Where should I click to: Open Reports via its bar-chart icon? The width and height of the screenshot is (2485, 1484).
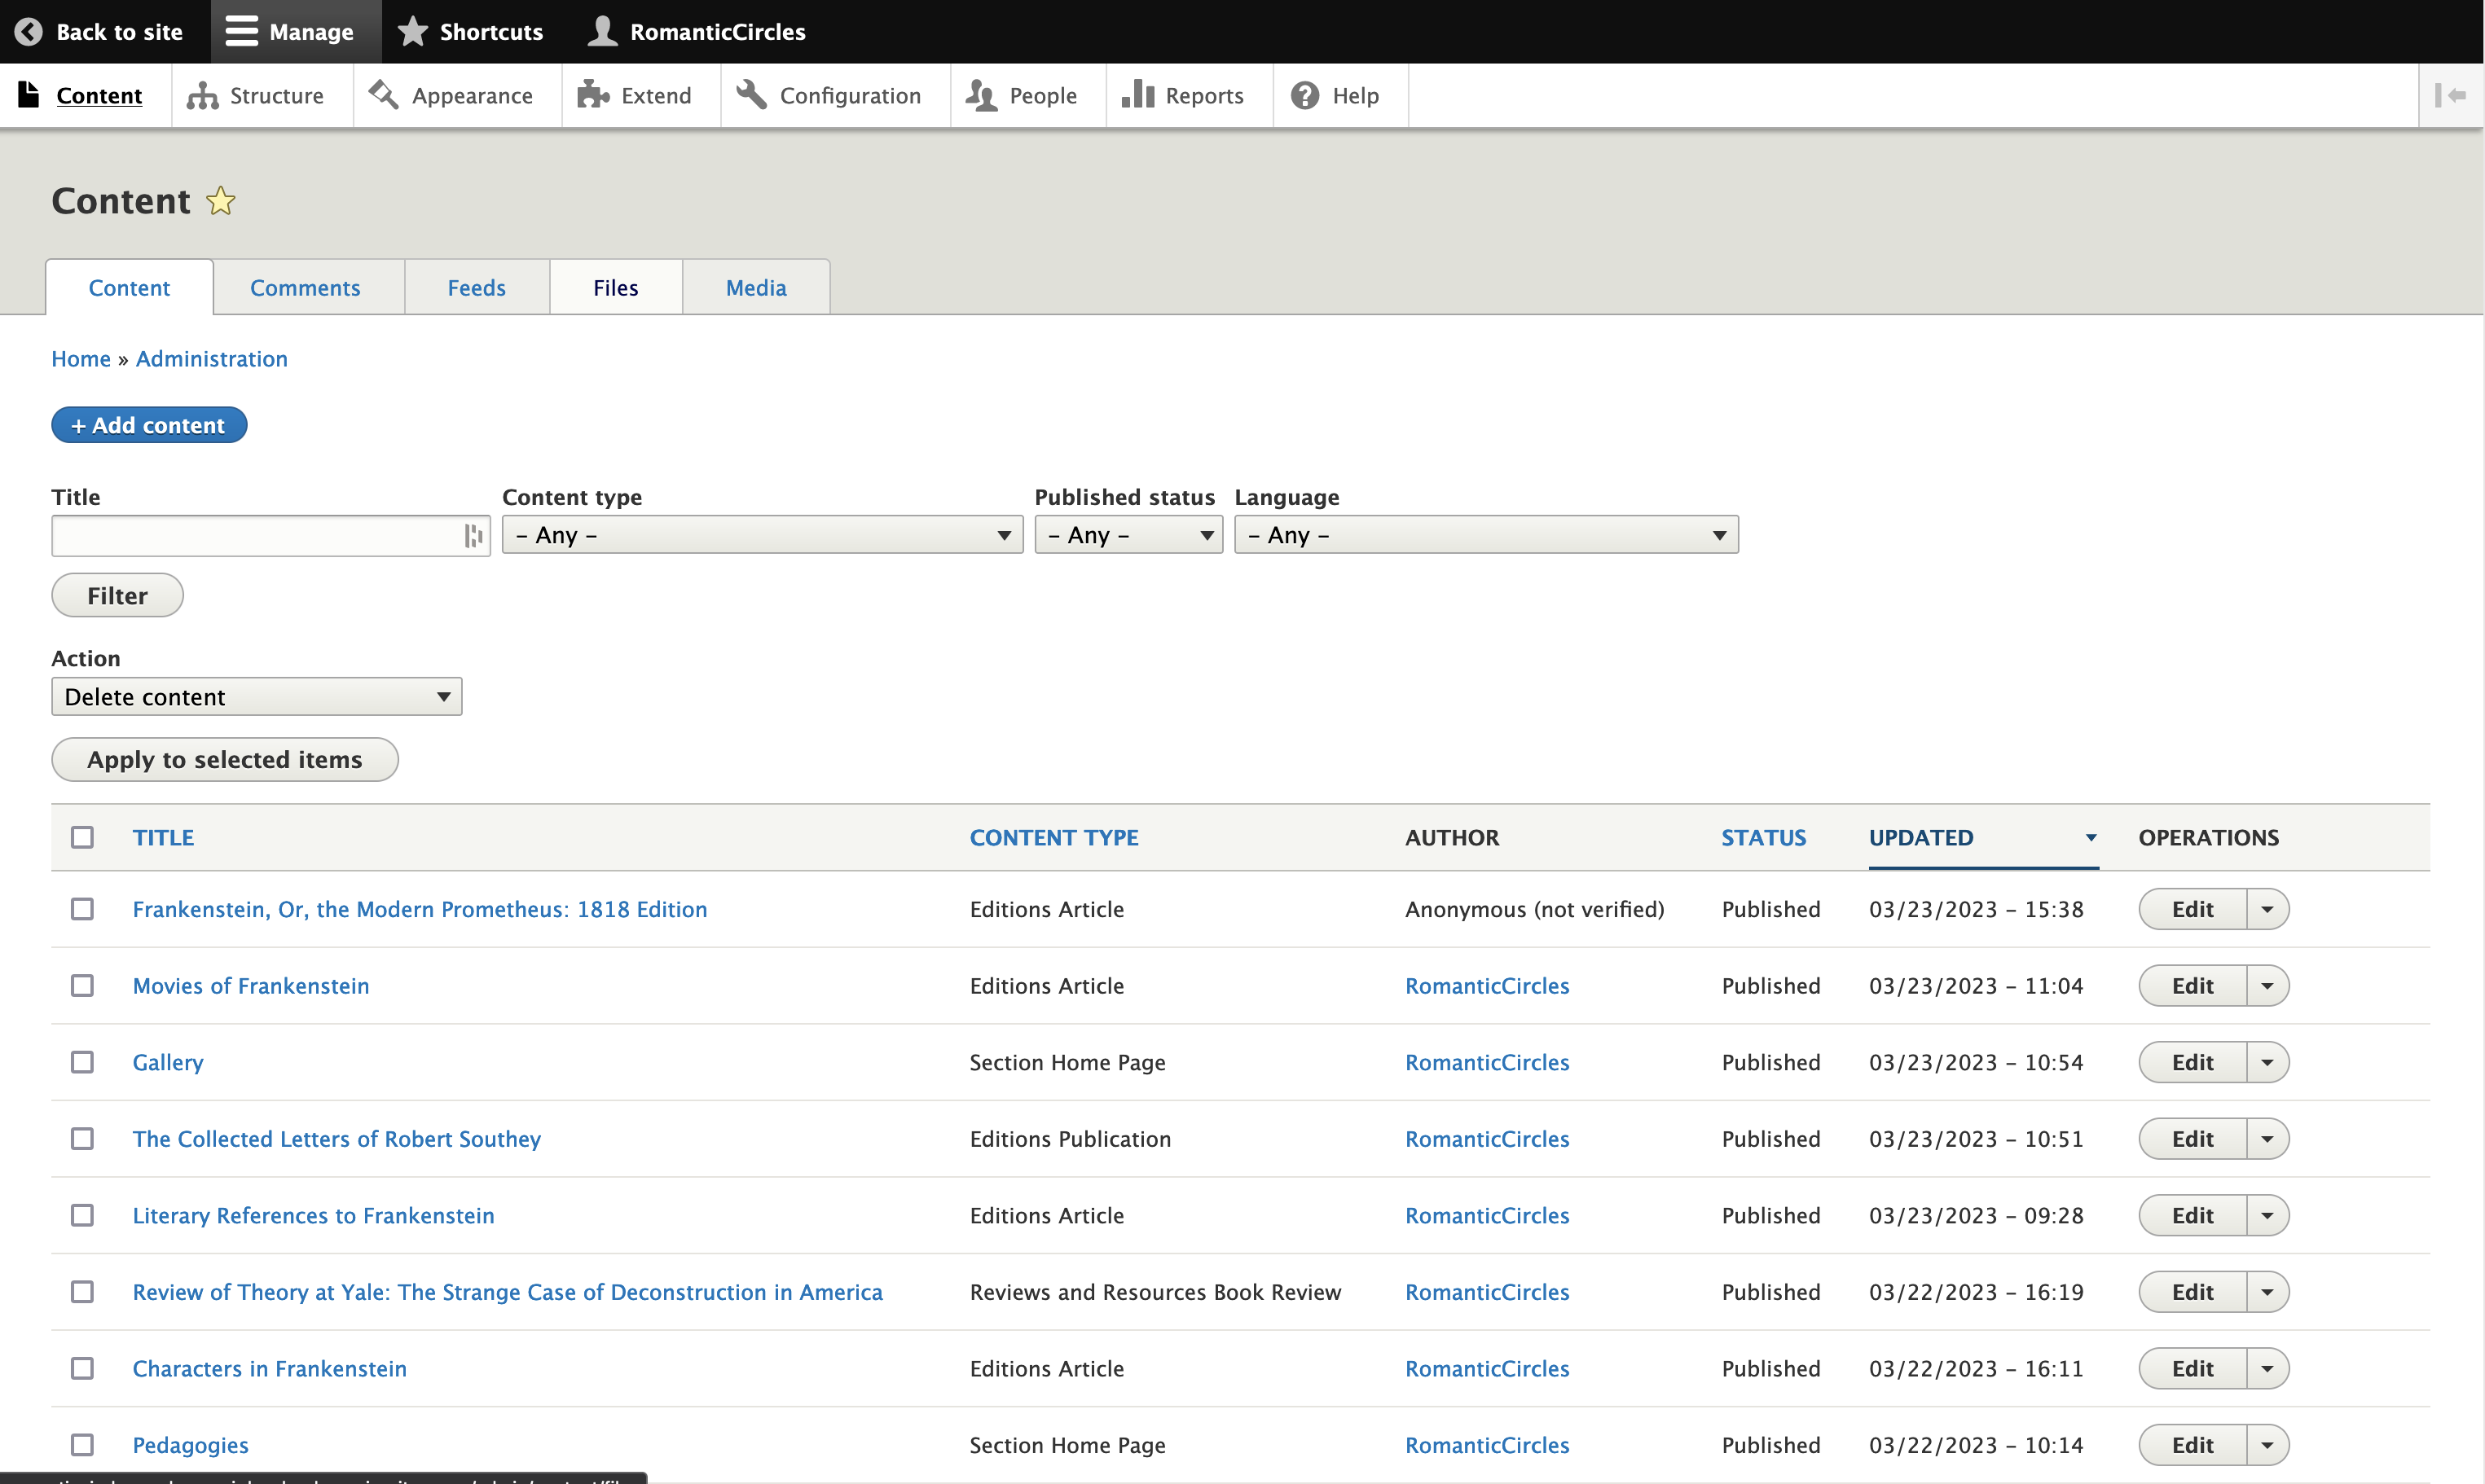point(1138,95)
